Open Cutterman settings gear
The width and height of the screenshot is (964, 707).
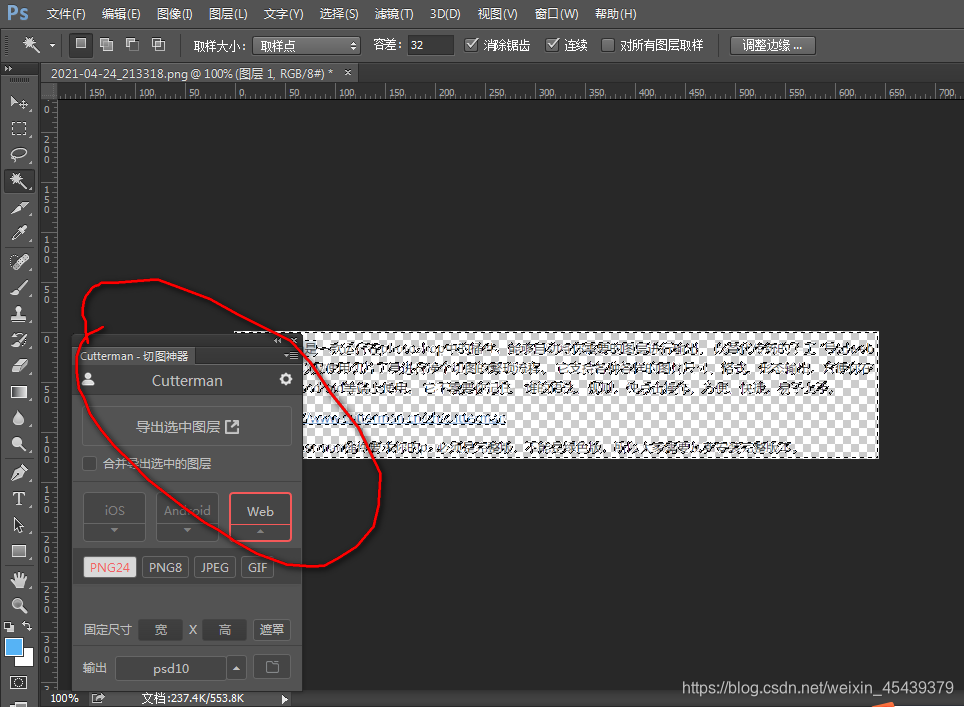(286, 379)
